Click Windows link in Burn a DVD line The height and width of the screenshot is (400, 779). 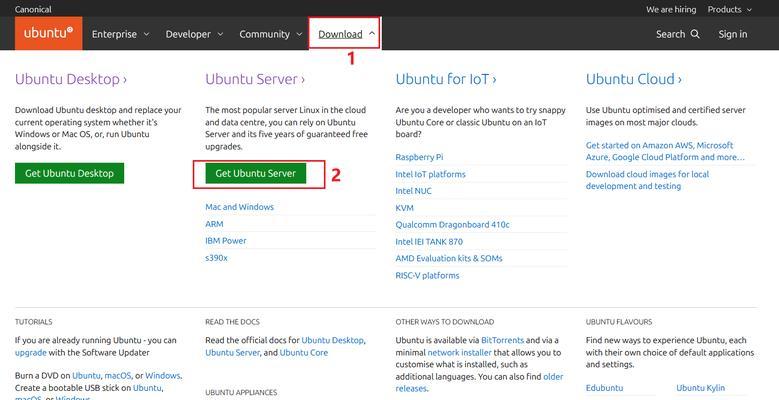coord(162,375)
